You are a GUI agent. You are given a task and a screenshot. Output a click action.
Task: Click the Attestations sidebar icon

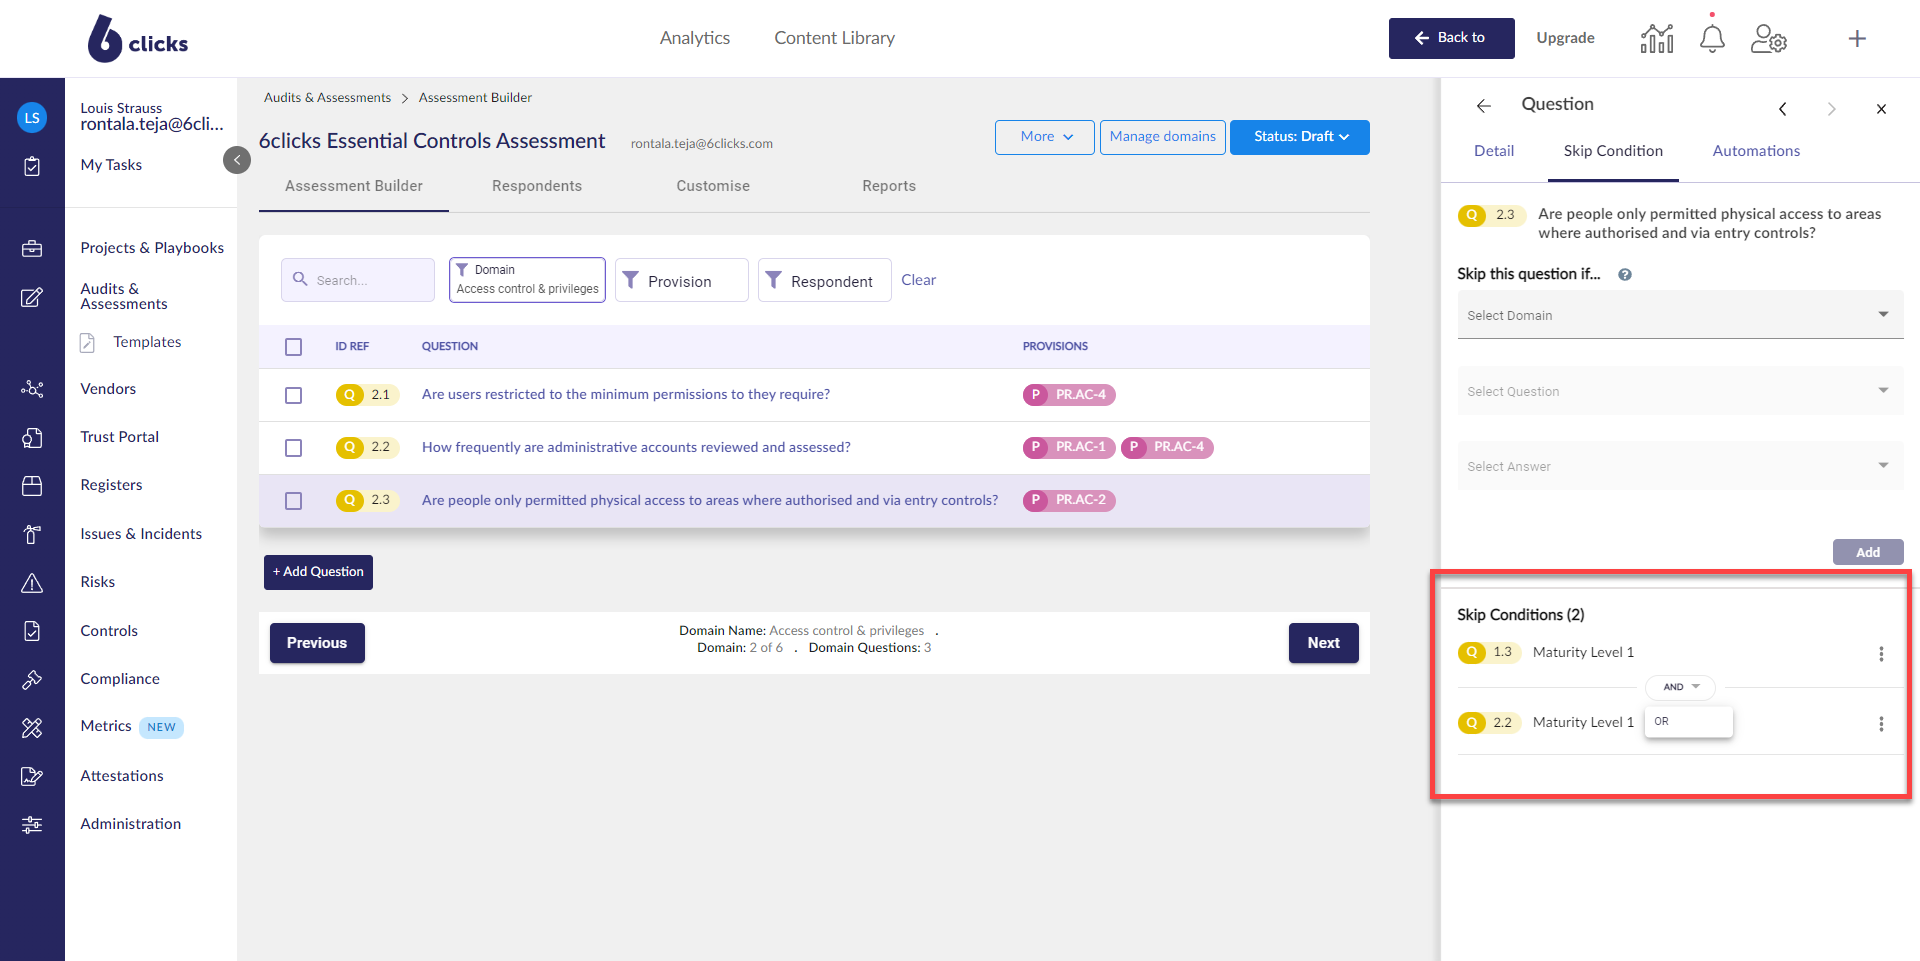point(32,776)
